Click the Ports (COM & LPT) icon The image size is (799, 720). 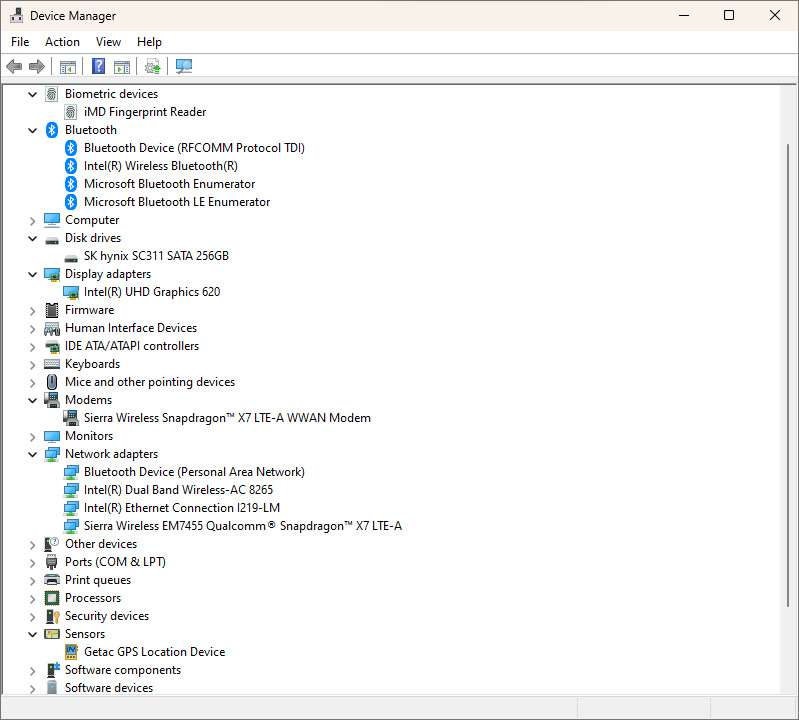point(51,562)
